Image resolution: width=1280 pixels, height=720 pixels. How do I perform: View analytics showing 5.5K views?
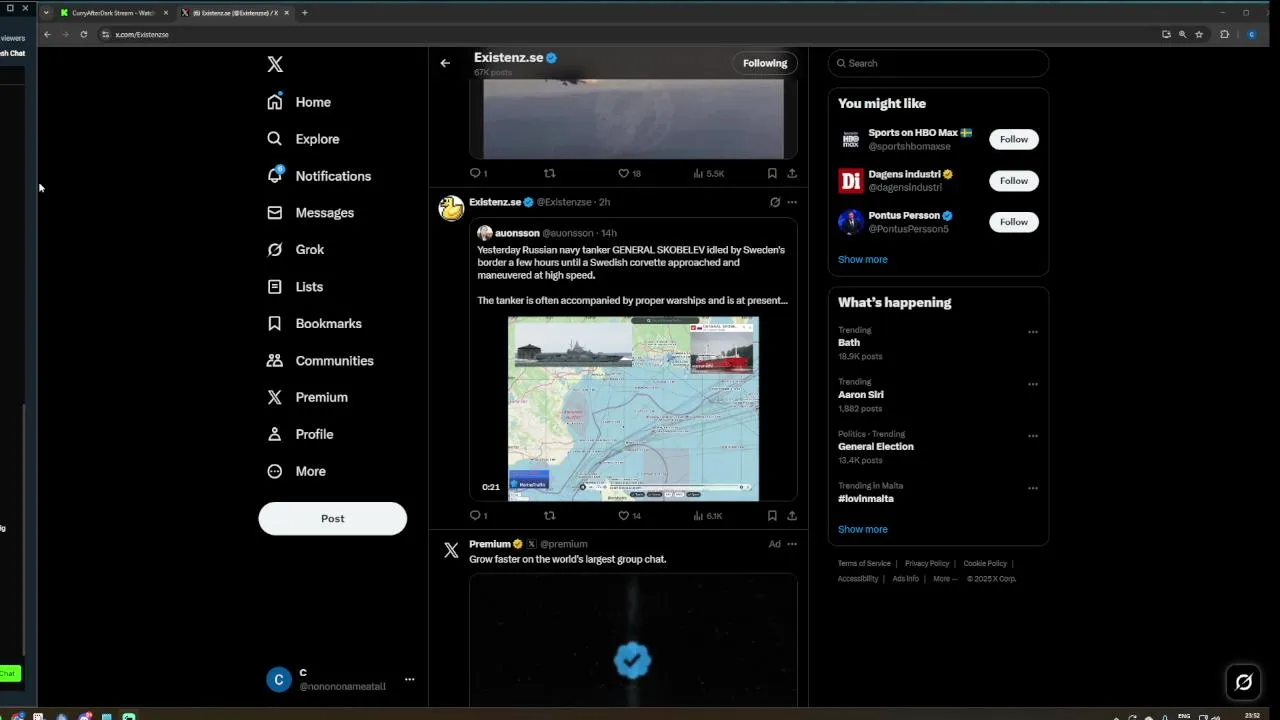click(708, 174)
